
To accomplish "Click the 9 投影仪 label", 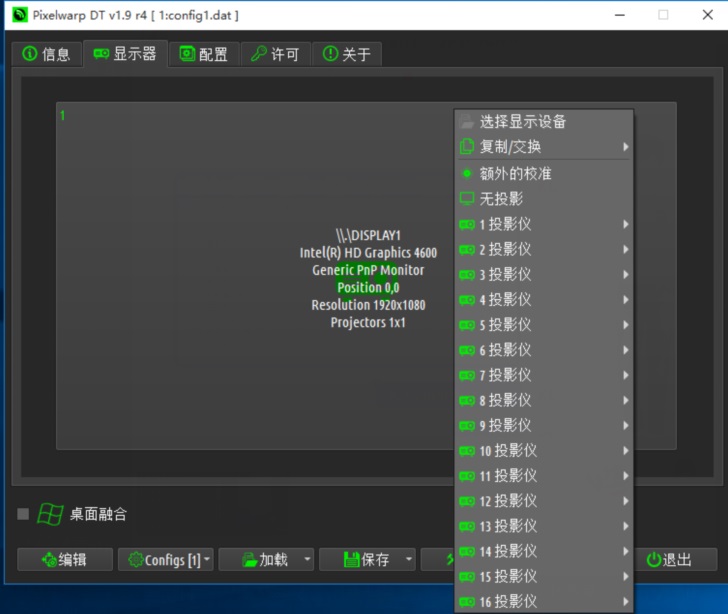I will 505,425.
